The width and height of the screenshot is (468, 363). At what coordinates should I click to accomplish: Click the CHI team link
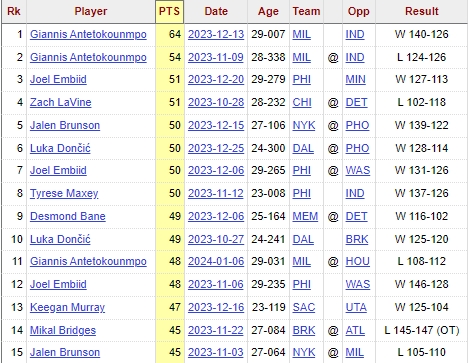coord(302,102)
